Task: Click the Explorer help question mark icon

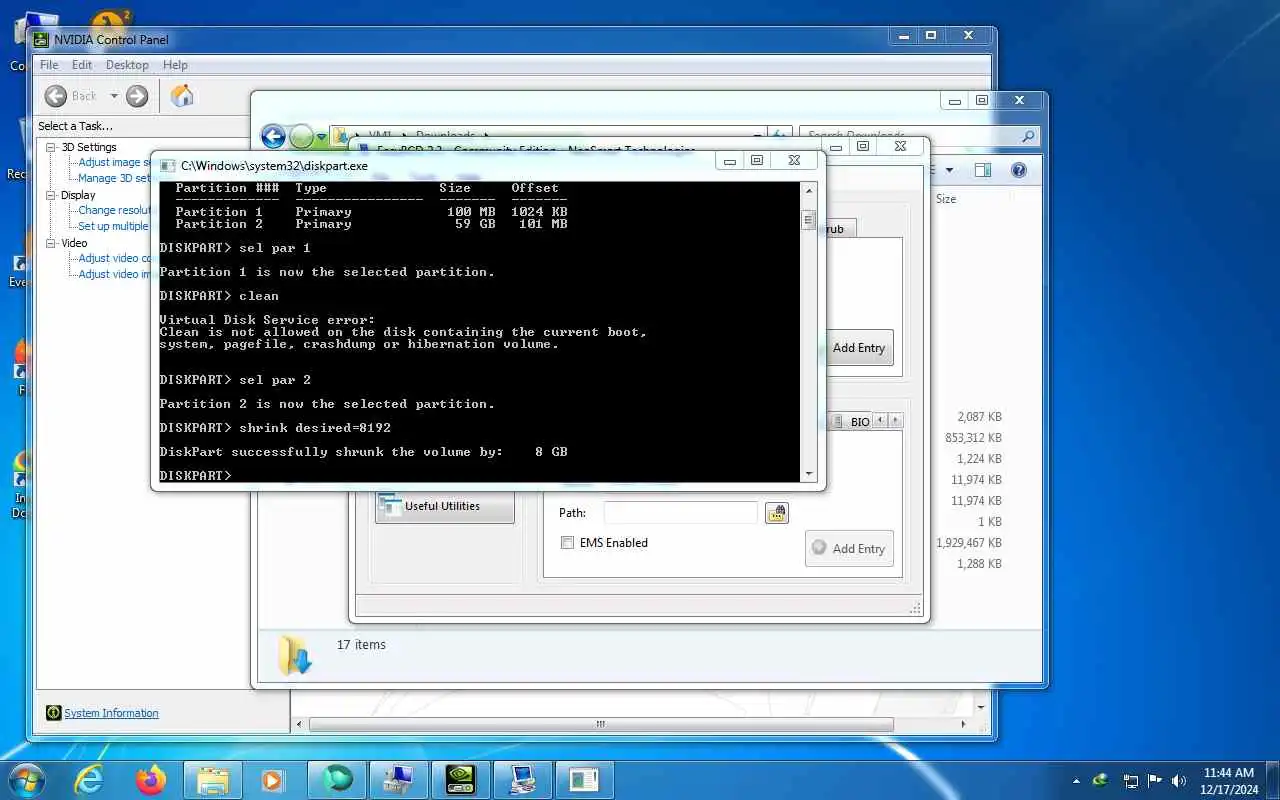Action: 1019,170
